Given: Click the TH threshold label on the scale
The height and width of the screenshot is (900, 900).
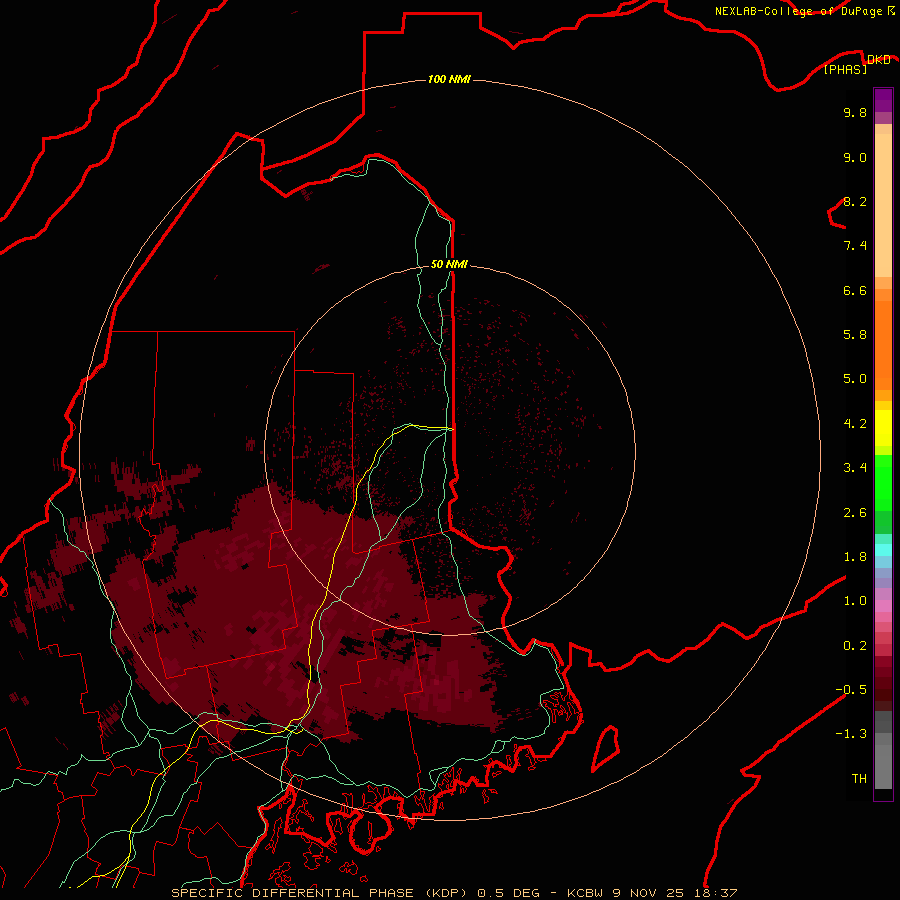Looking at the screenshot, I should (x=859, y=779).
